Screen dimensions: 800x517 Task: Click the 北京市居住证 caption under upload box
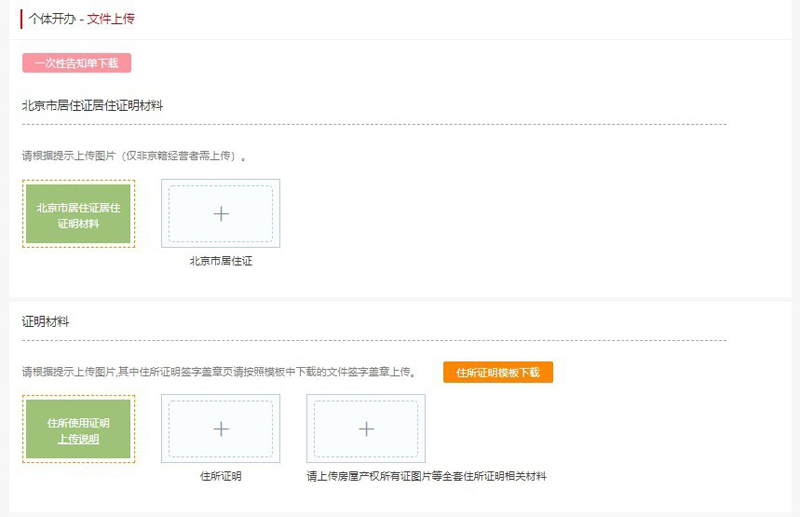tap(220, 261)
